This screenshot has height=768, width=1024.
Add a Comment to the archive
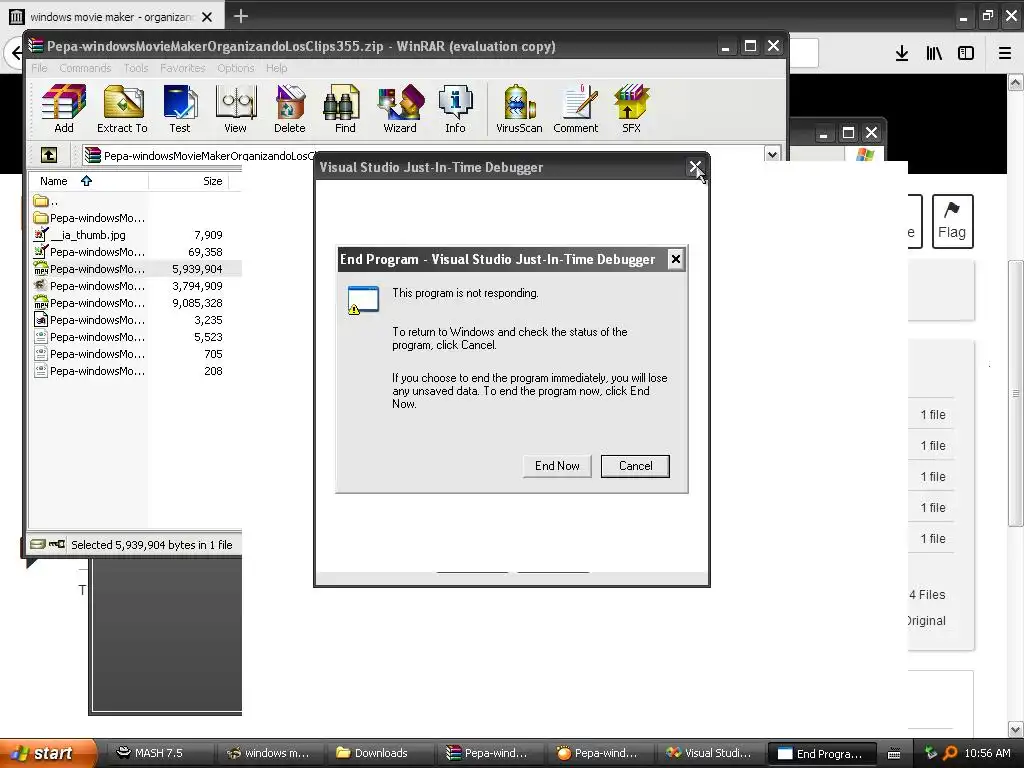(575, 109)
